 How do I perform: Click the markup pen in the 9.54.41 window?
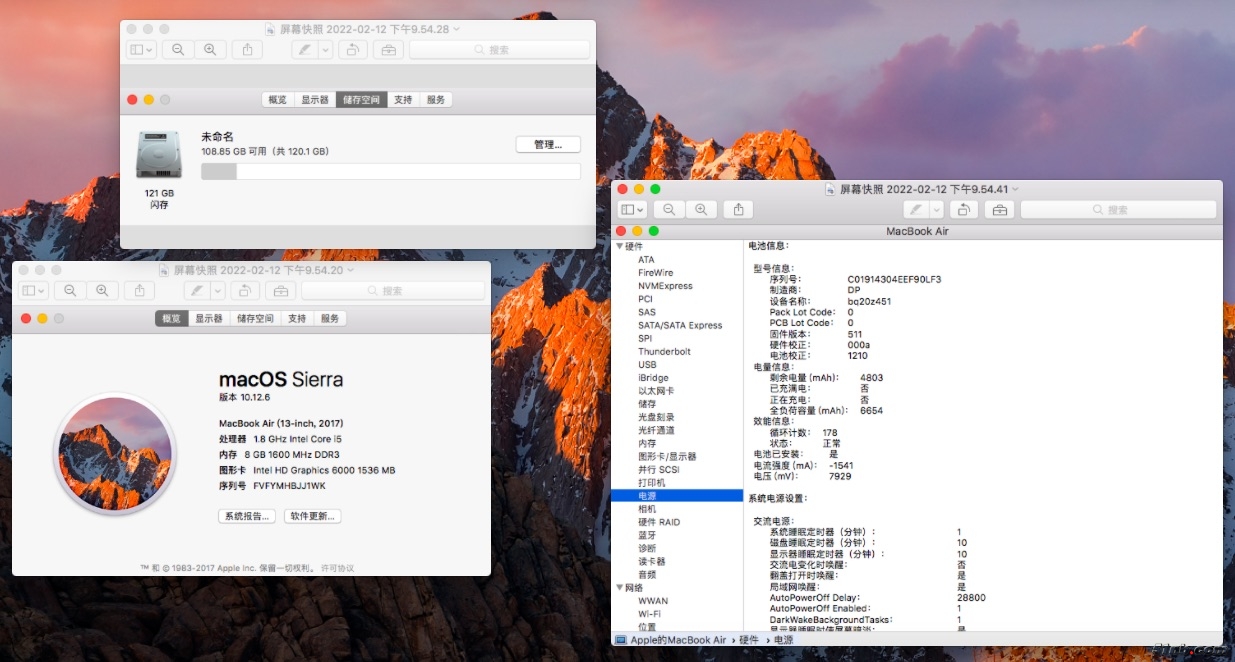(916, 209)
